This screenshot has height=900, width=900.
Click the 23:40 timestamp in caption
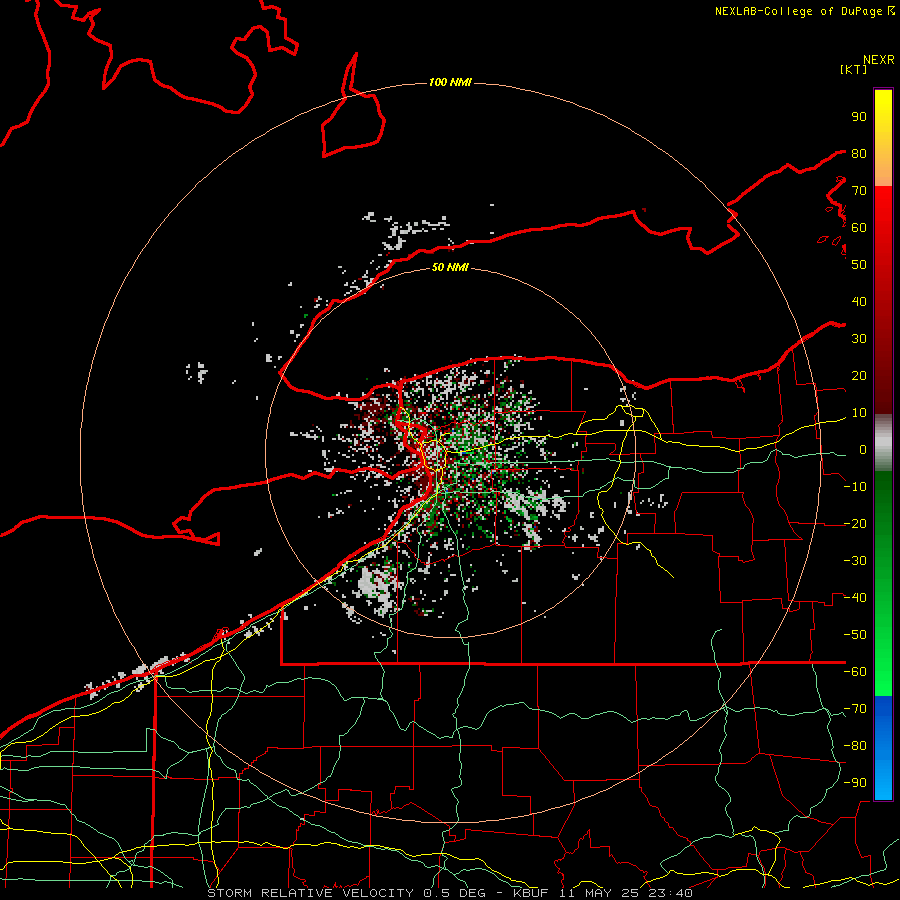[672, 893]
